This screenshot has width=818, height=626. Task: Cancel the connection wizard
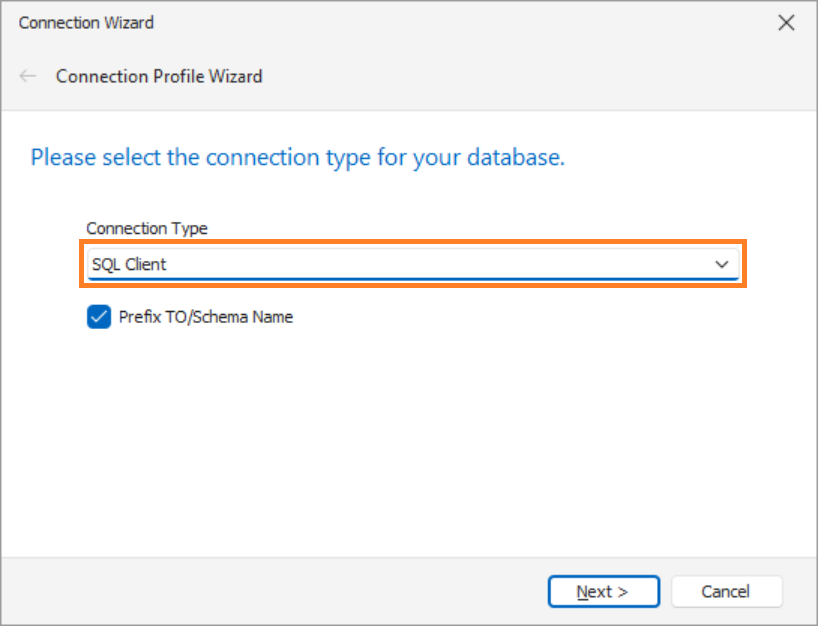coord(726,592)
